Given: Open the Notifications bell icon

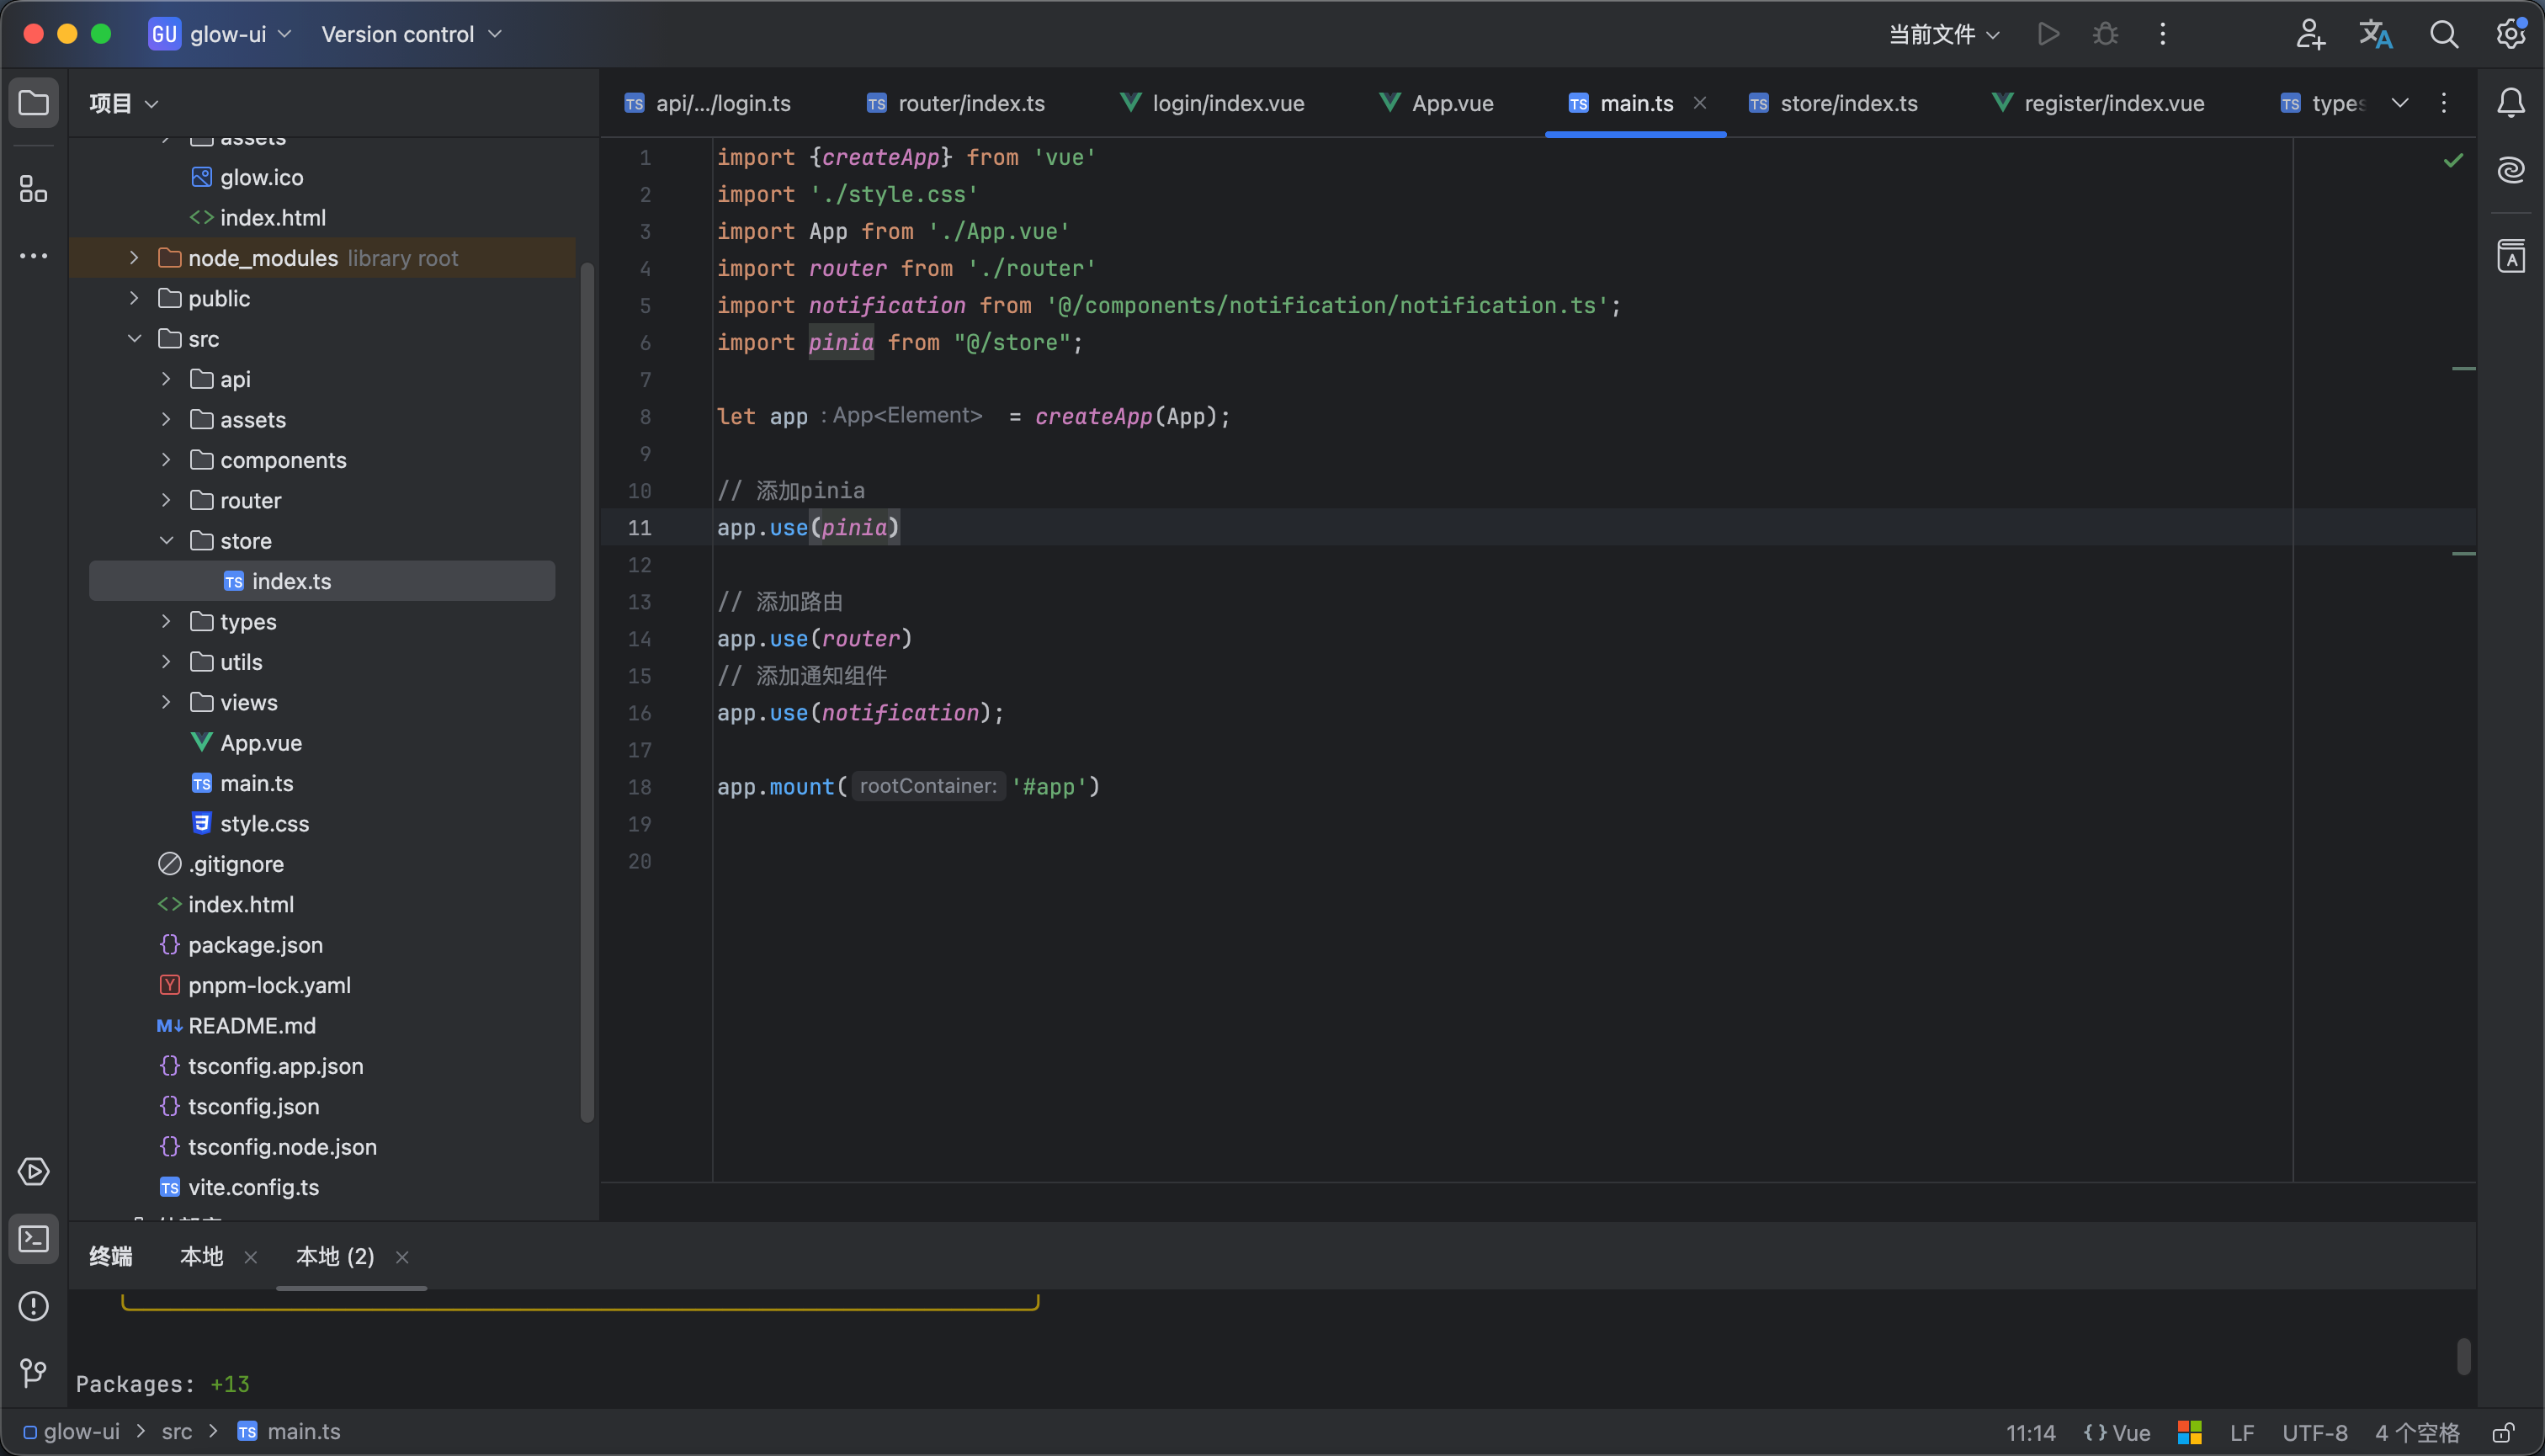Looking at the screenshot, I should click(x=2511, y=102).
